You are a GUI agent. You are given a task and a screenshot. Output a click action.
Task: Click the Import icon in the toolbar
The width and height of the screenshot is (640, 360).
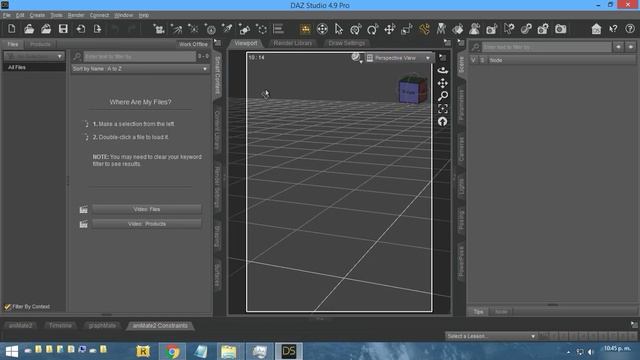pyautogui.click(x=80, y=29)
